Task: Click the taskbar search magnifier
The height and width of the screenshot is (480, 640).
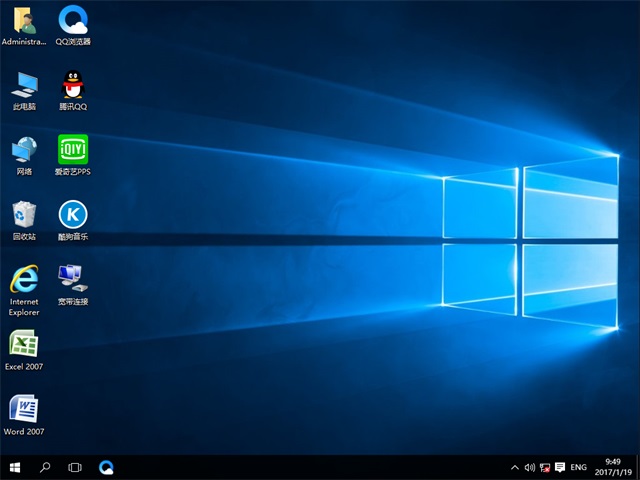Action: 45,467
